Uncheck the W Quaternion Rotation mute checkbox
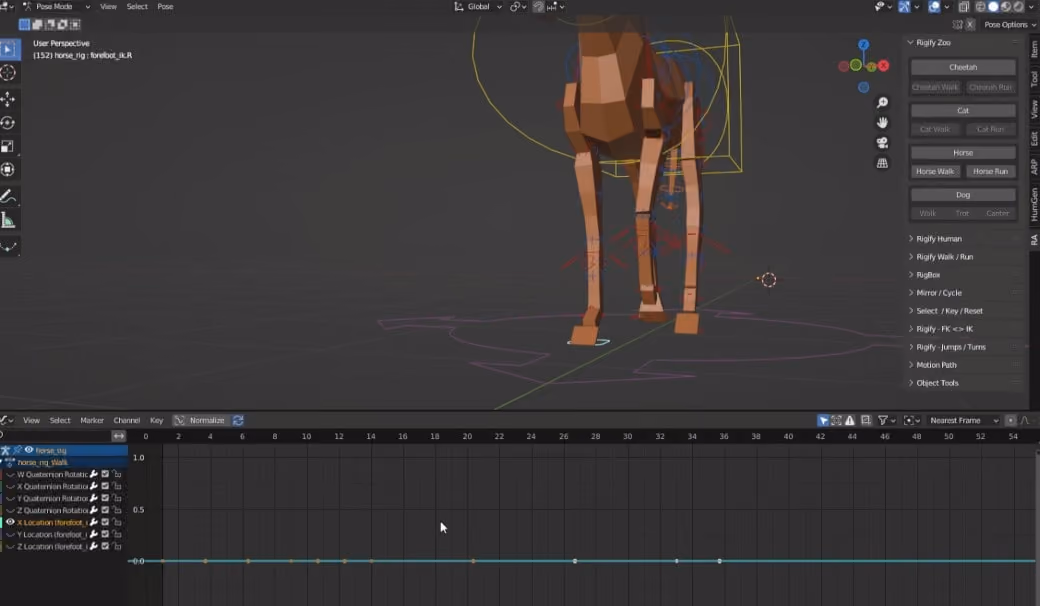 coord(105,474)
